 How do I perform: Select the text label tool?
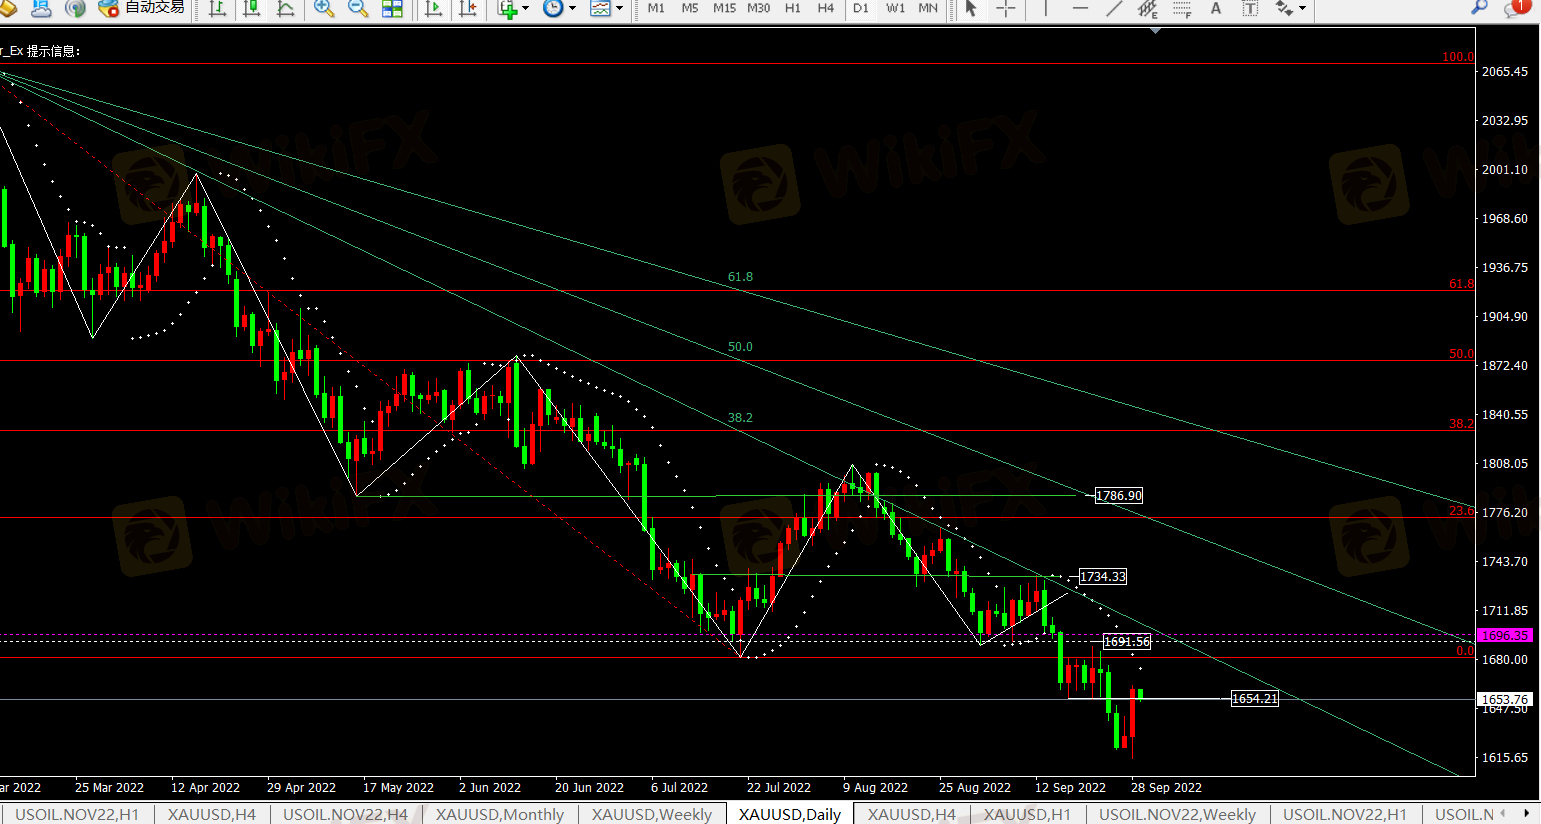tap(1250, 8)
